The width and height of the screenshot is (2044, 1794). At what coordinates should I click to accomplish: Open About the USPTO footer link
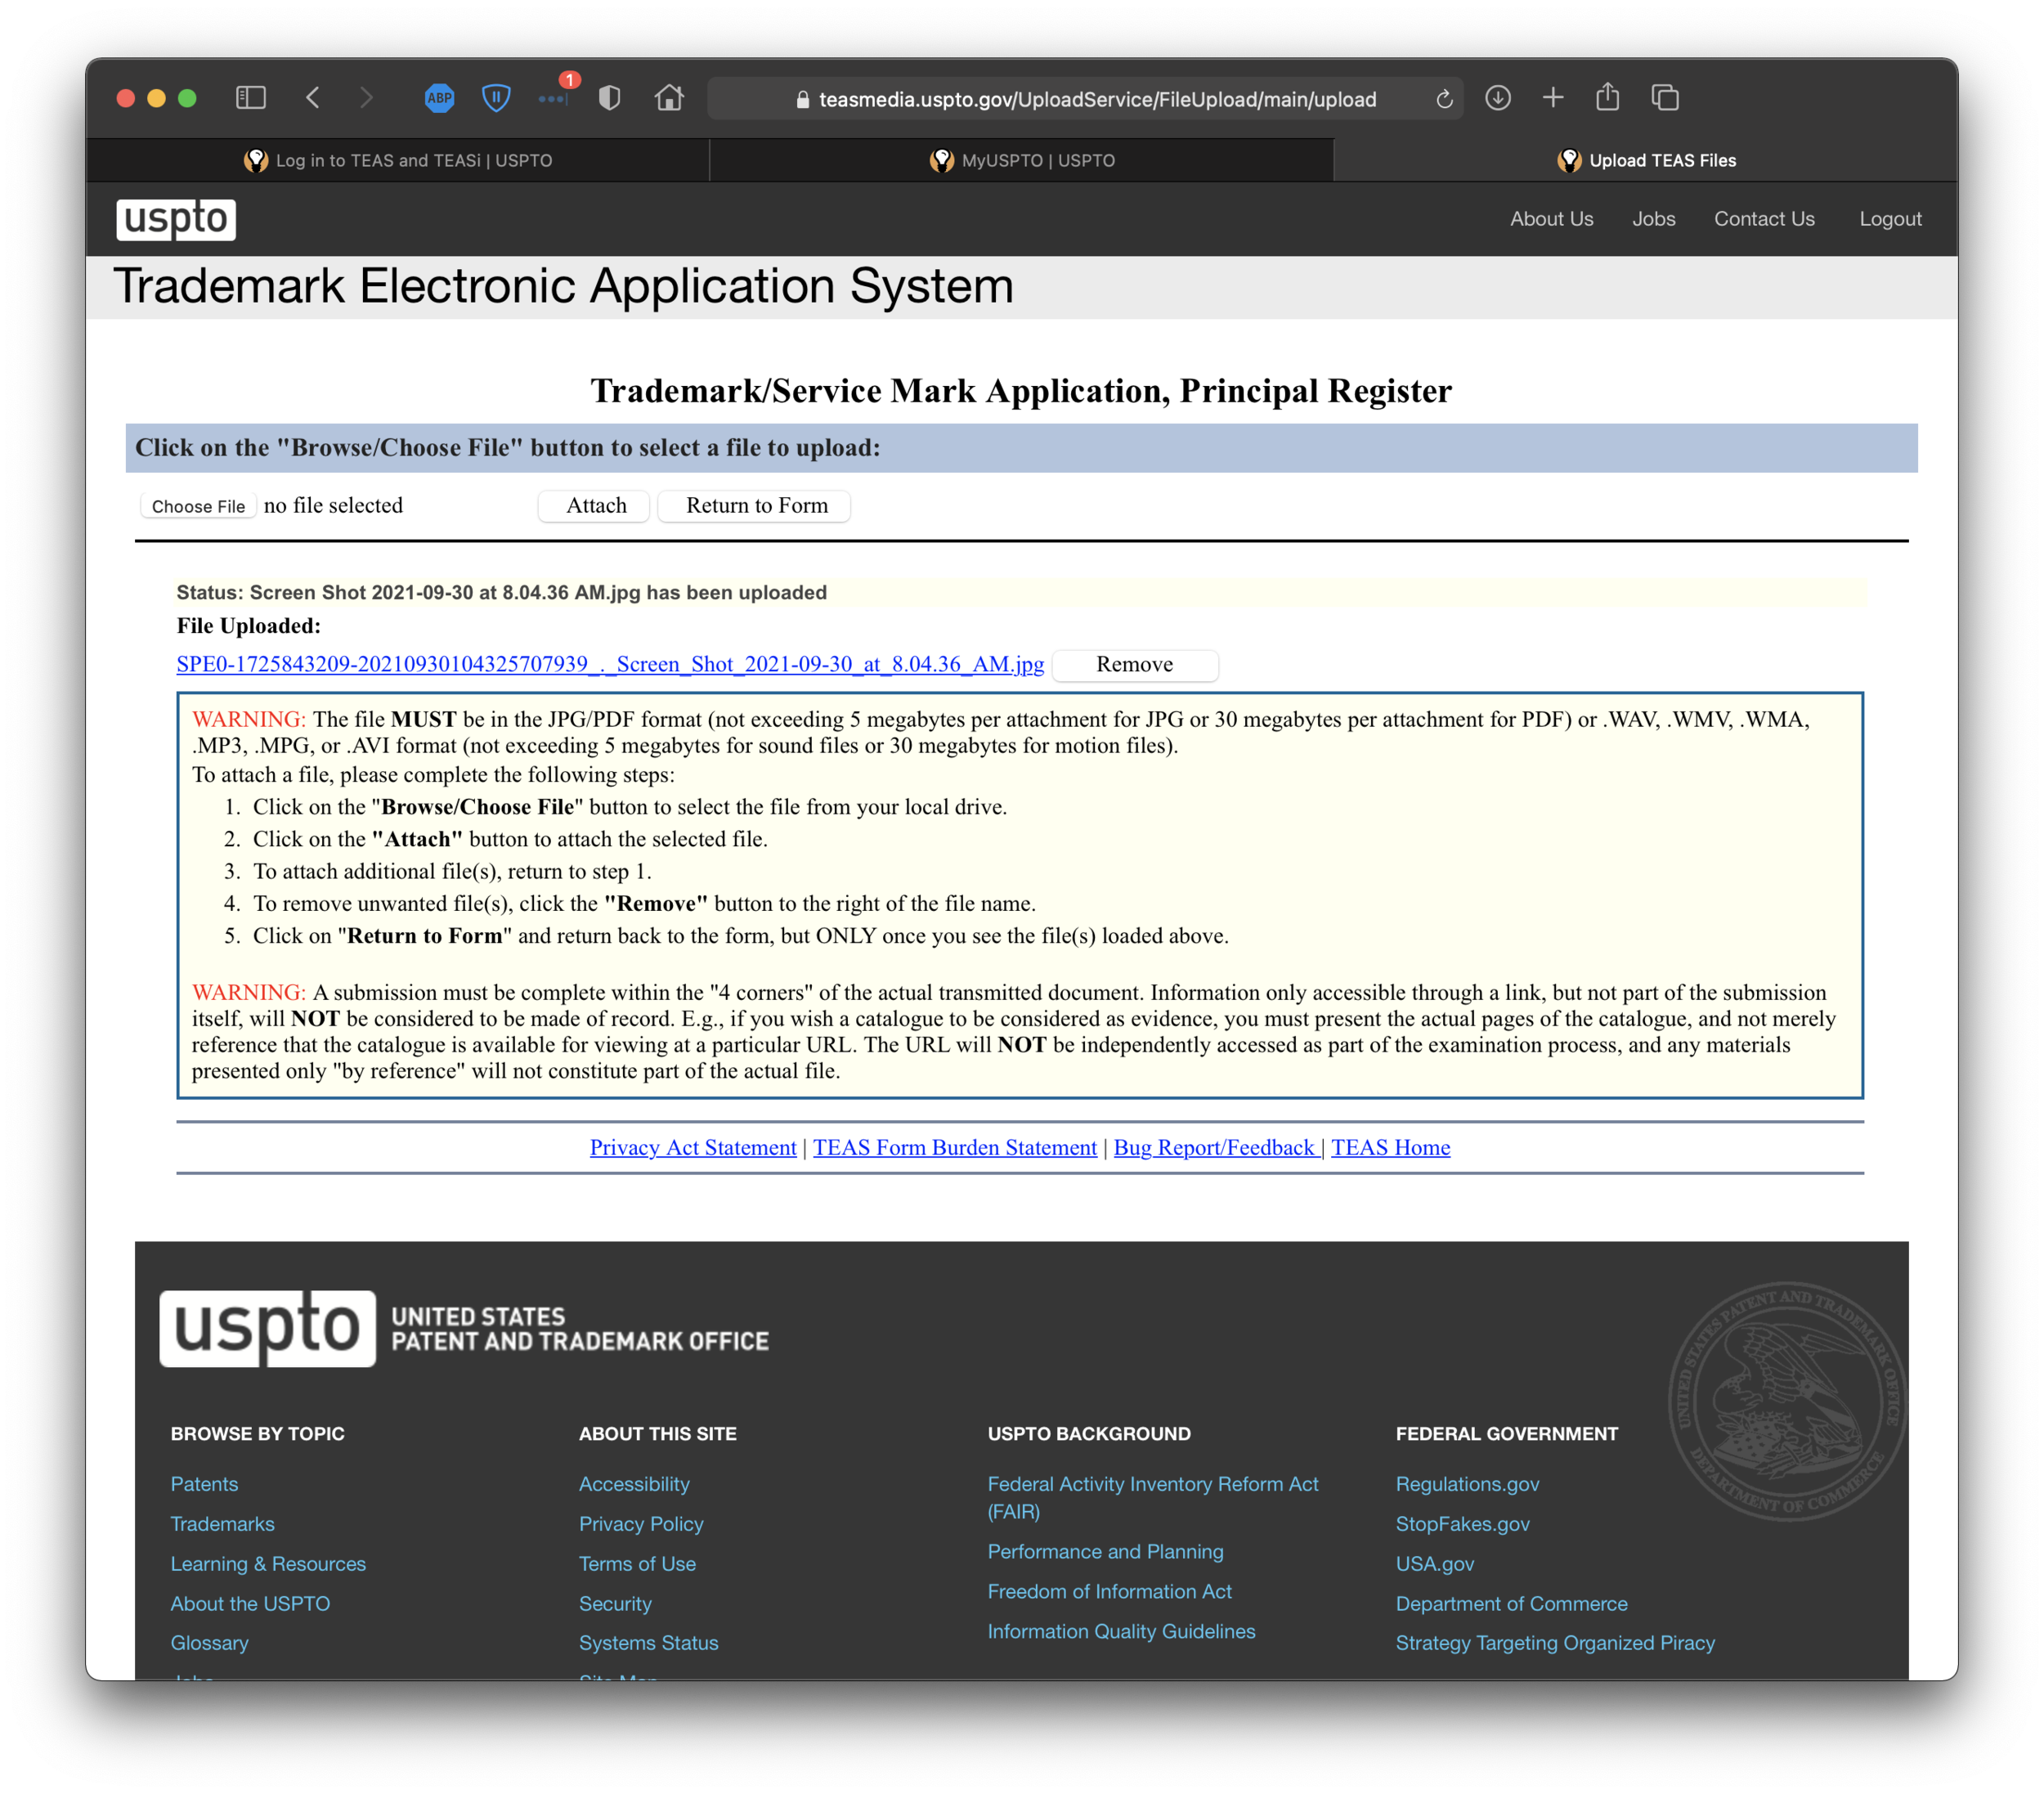click(250, 1604)
